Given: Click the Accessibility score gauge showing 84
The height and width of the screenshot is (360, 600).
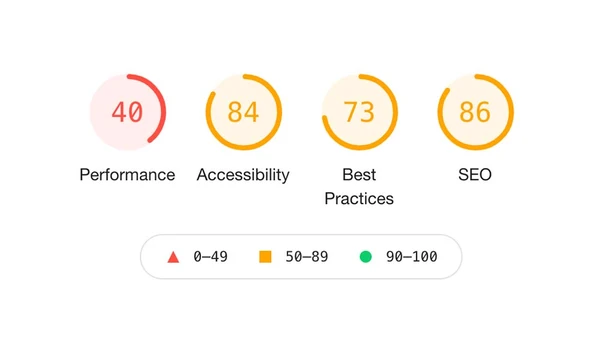Looking at the screenshot, I should coord(244,112).
